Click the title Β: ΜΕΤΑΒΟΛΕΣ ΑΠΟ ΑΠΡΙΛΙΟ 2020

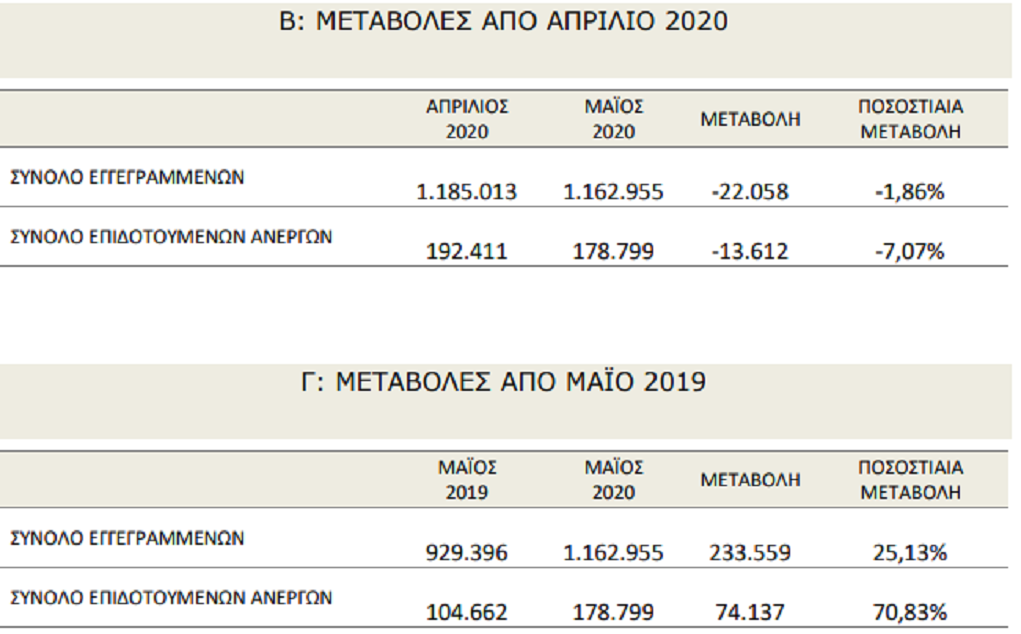[503, 21]
